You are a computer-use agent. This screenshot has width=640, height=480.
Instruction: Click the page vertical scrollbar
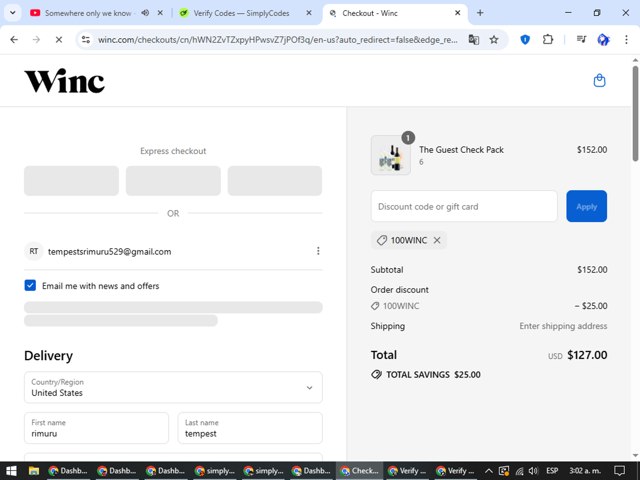636,113
